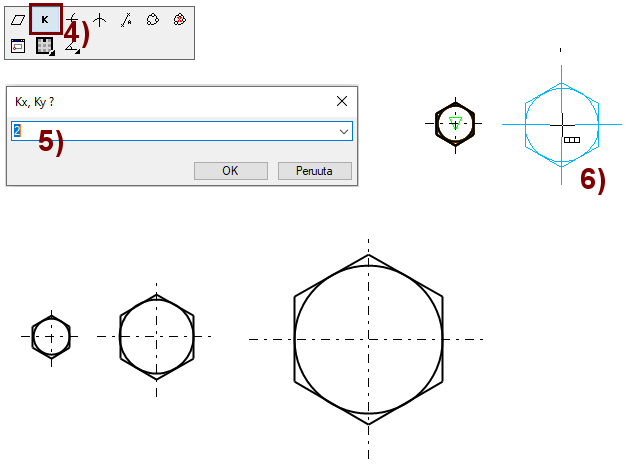Open the angle tool flyout icon

click(72, 47)
